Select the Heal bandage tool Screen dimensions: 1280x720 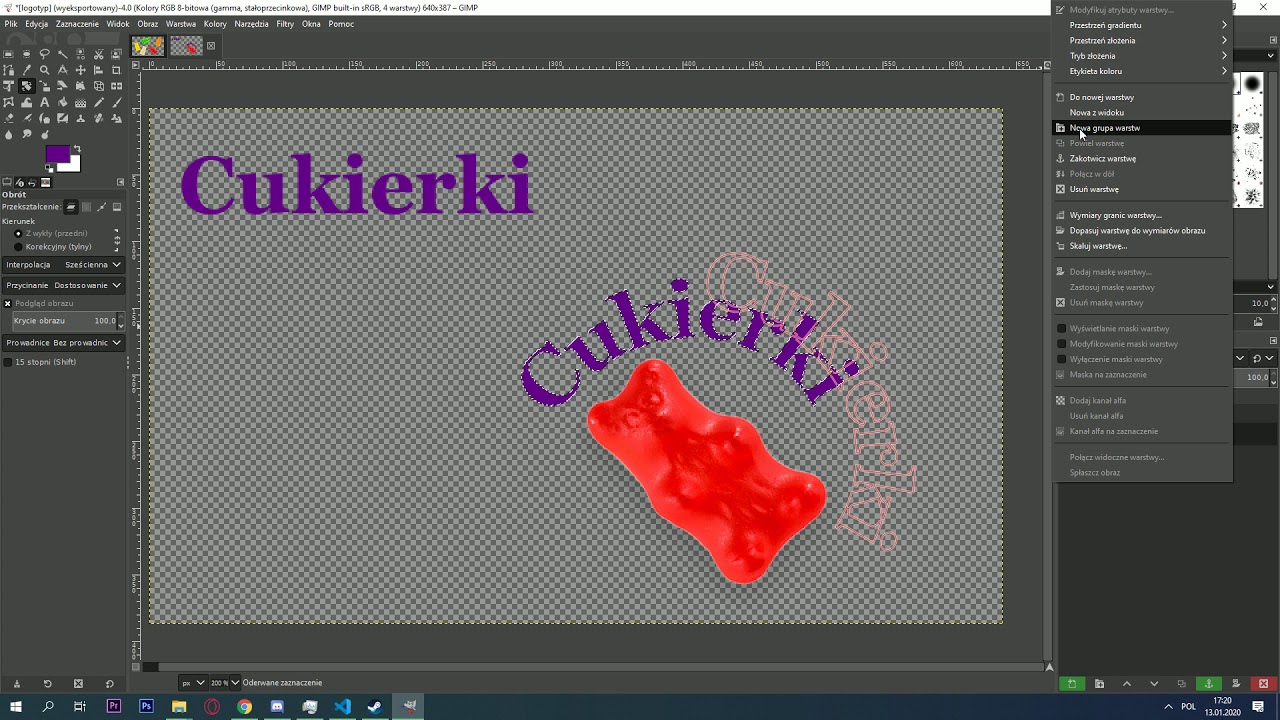pyautogui.click(x=98, y=118)
